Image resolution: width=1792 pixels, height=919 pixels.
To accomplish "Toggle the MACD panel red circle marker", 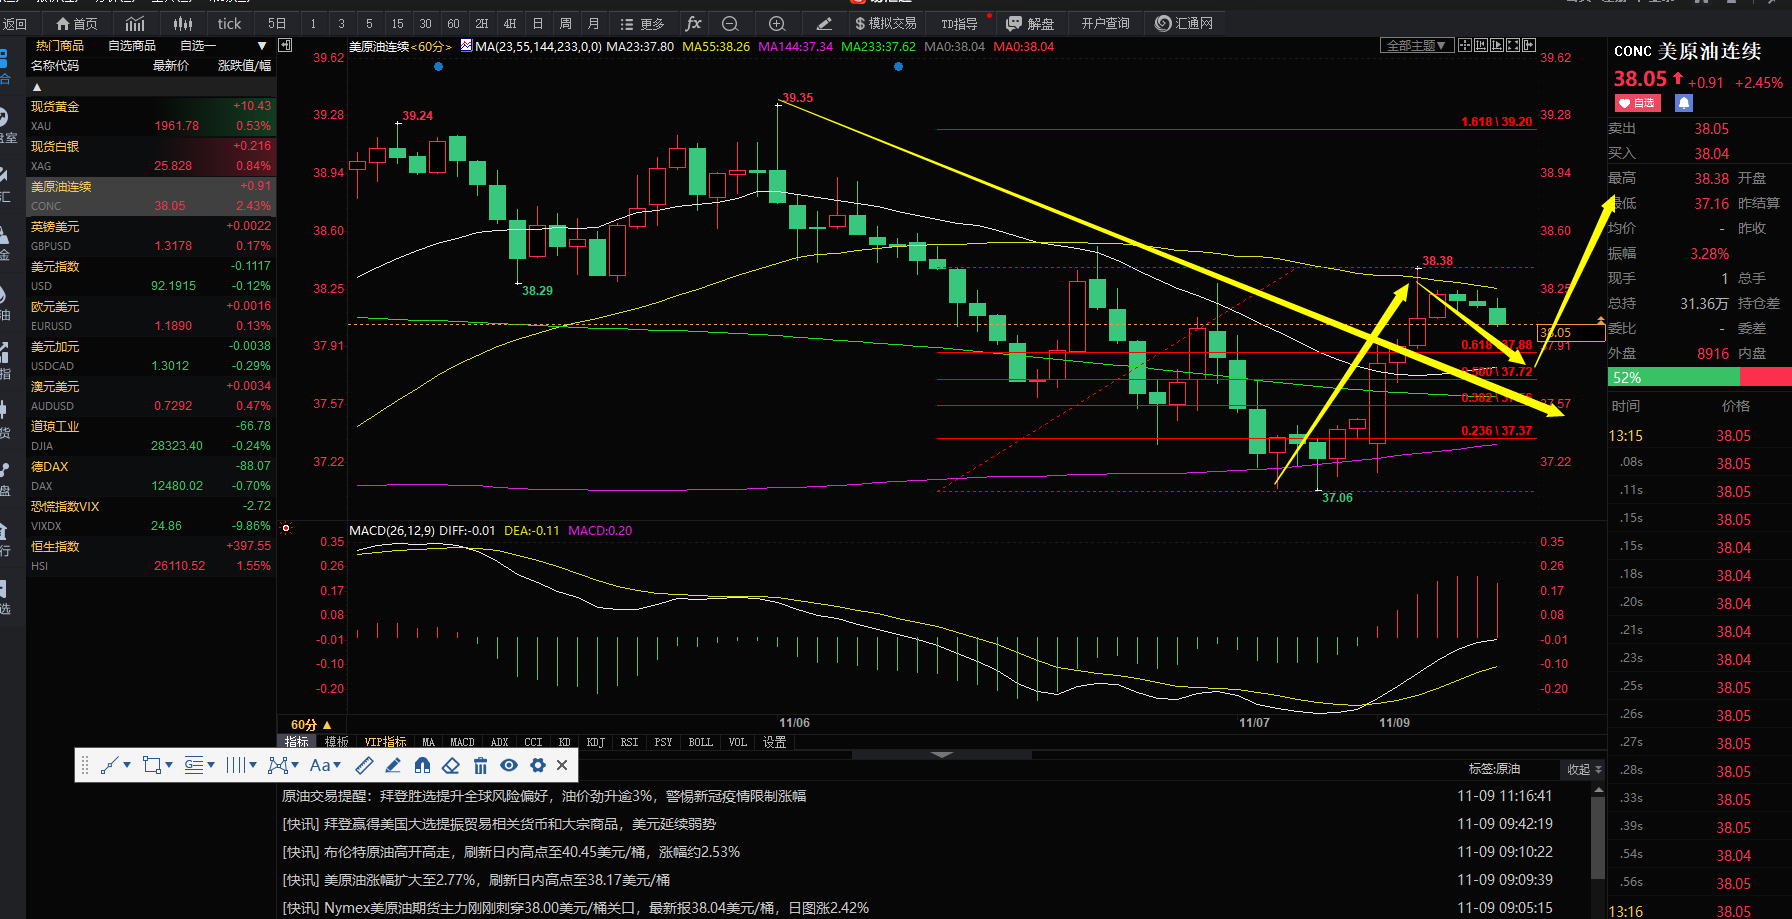I will click(286, 528).
